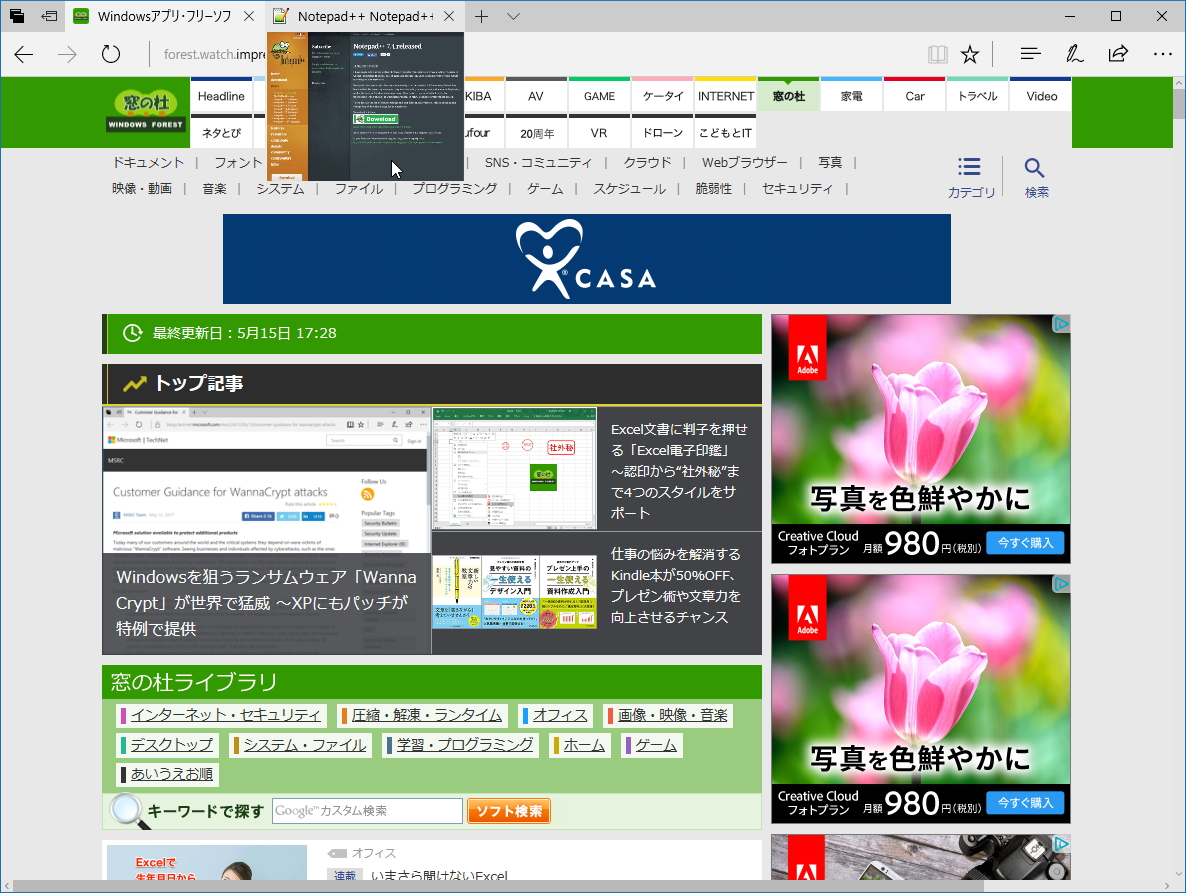Click the Google custom search field
This screenshot has height=893, width=1186.
(367, 810)
